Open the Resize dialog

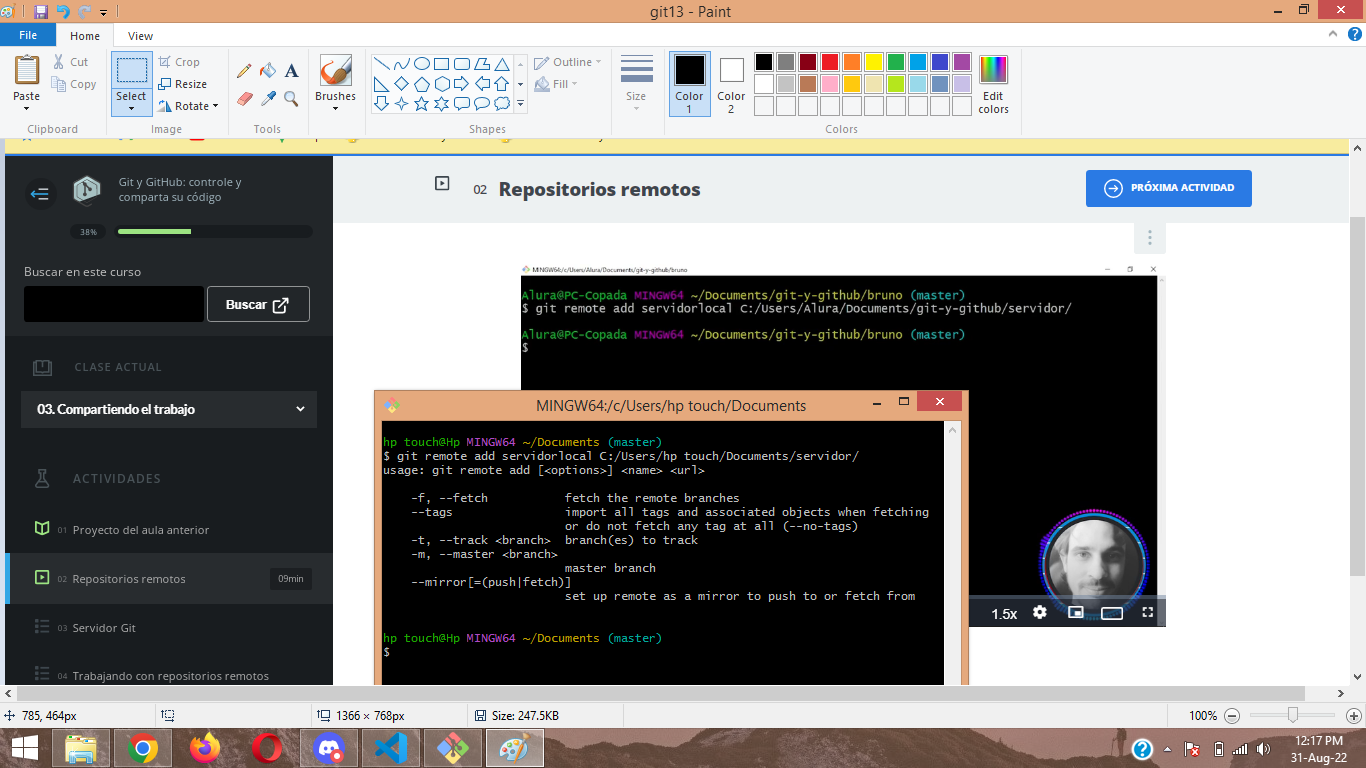pyautogui.click(x=183, y=84)
